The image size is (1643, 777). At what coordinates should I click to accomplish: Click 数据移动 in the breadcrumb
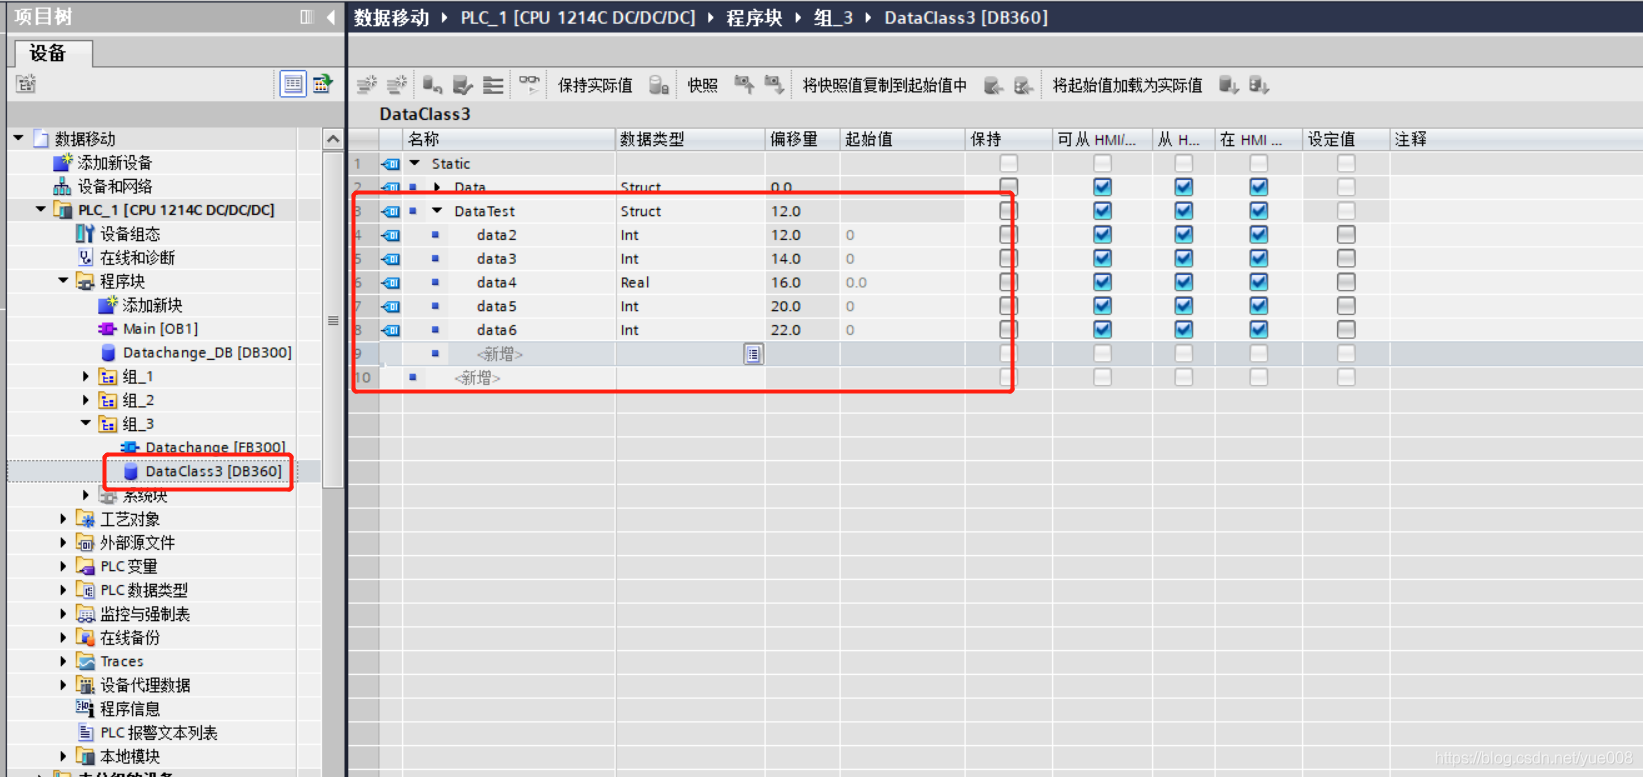click(x=391, y=17)
